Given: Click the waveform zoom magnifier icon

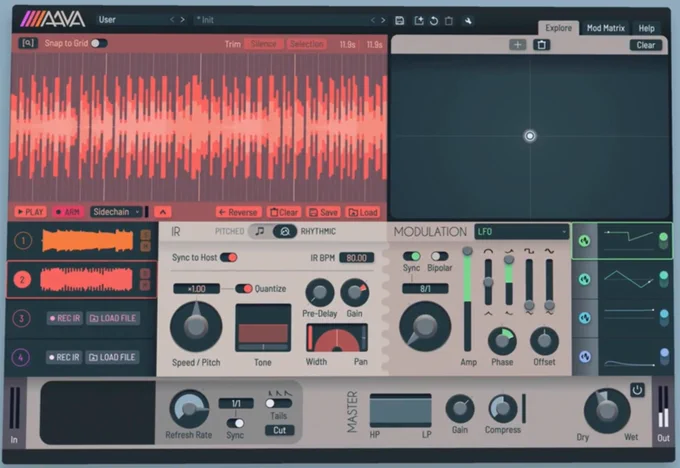Looking at the screenshot, I should [x=28, y=43].
